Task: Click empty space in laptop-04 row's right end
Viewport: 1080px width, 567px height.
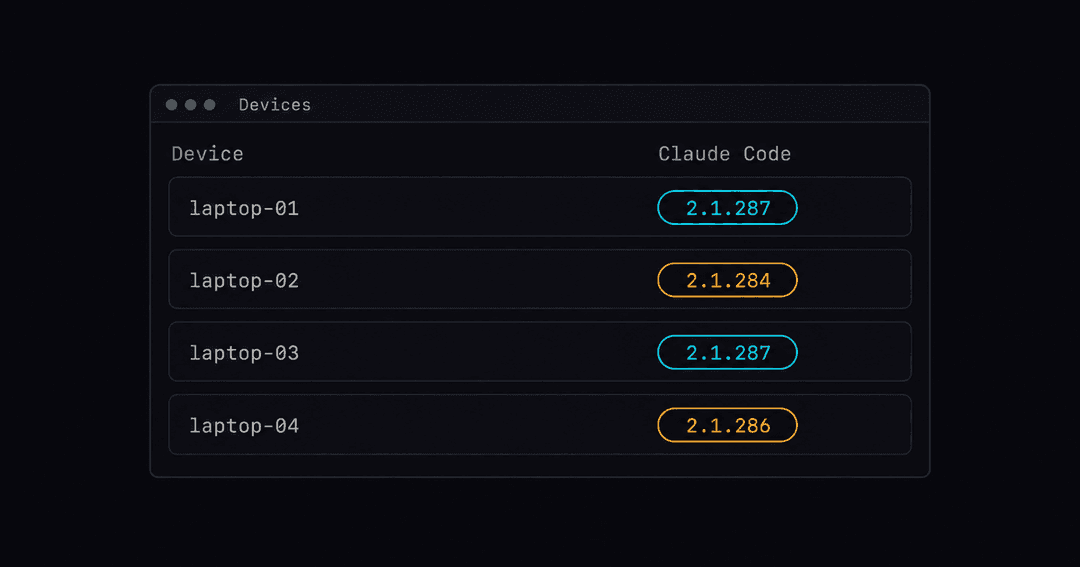Action: 854,425
